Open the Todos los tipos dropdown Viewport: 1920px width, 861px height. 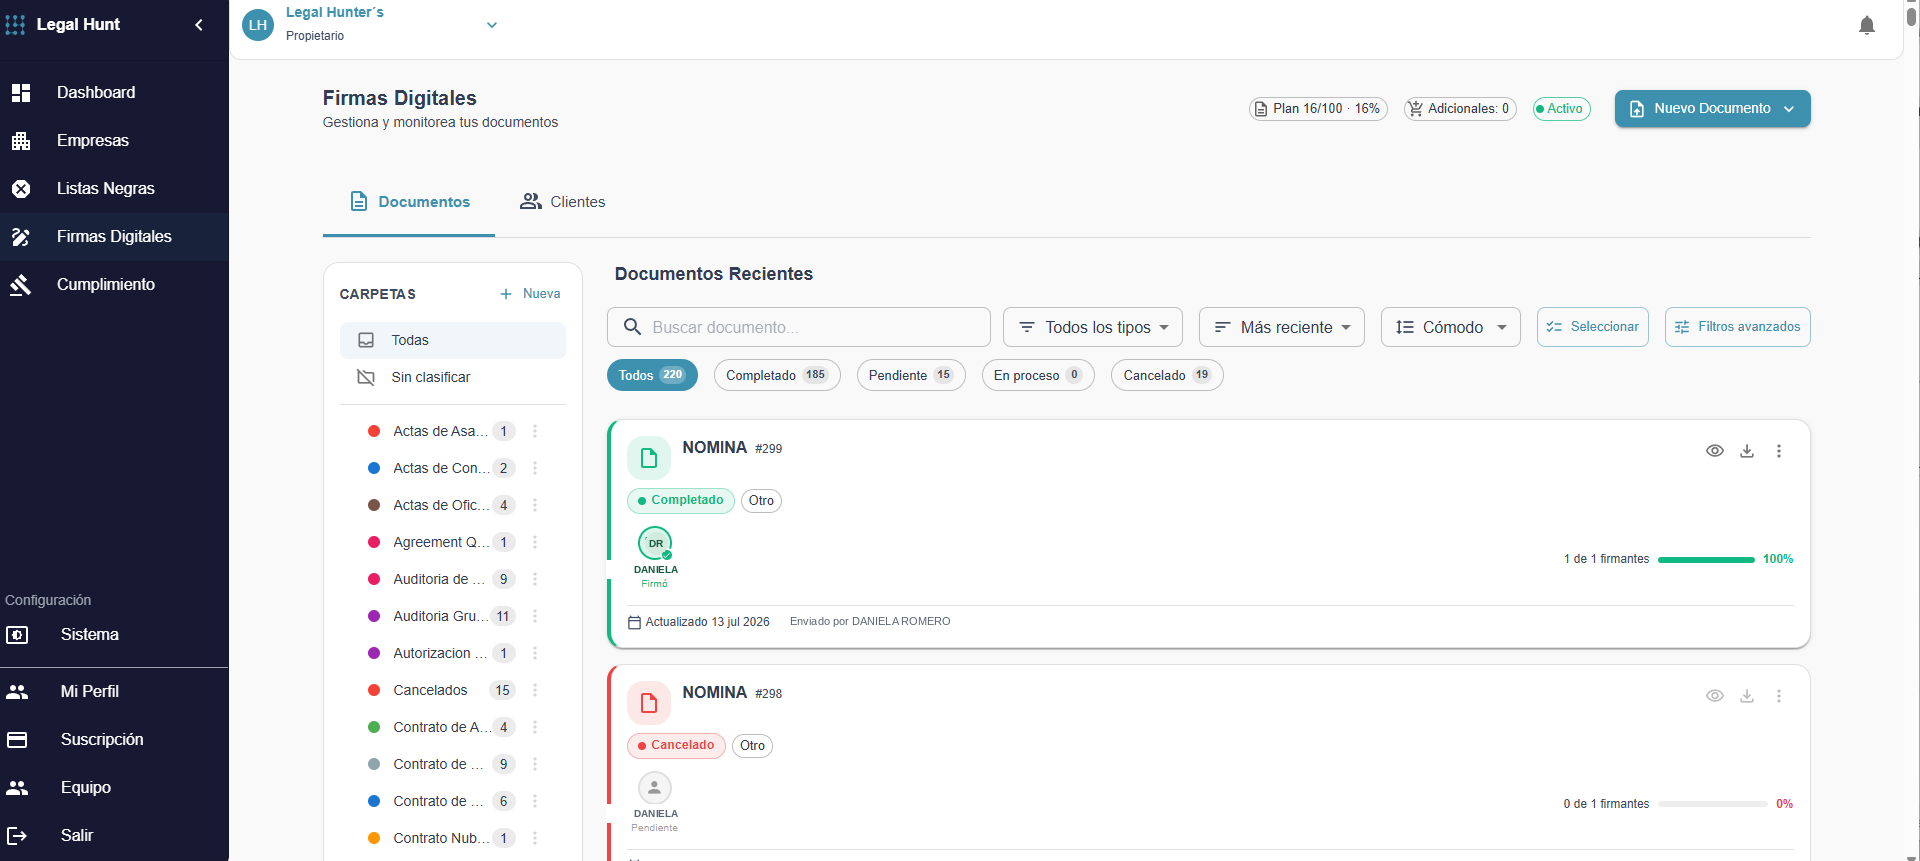point(1092,327)
